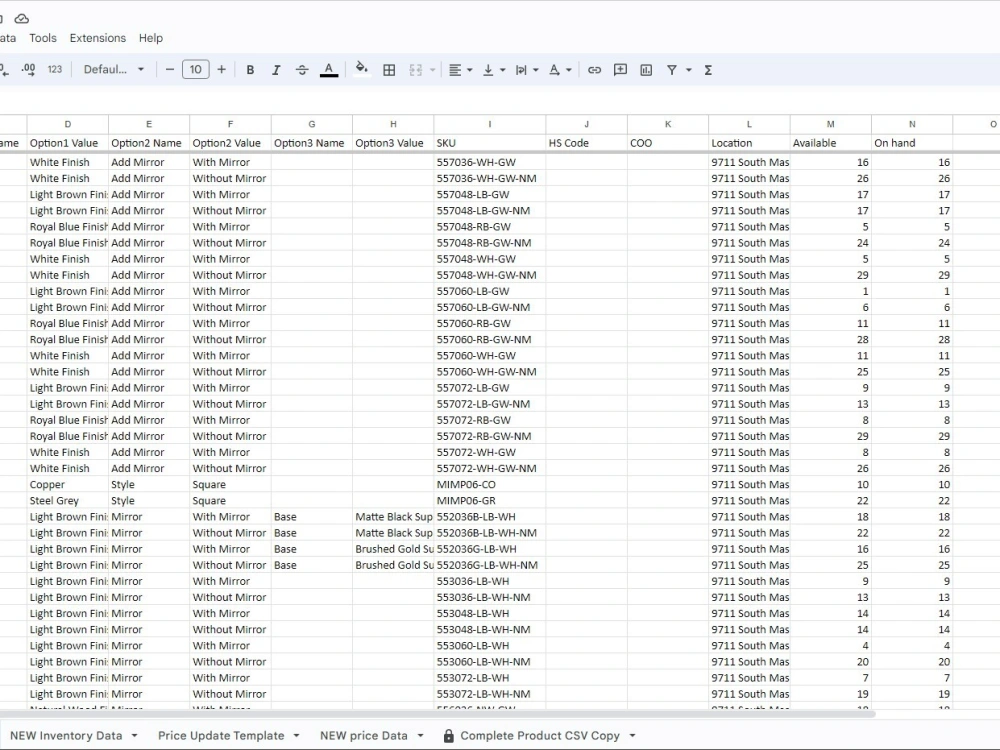Open merge cells options arrow
Image resolution: width=1000 pixels, height=750 pixels.
click(432, 70)
